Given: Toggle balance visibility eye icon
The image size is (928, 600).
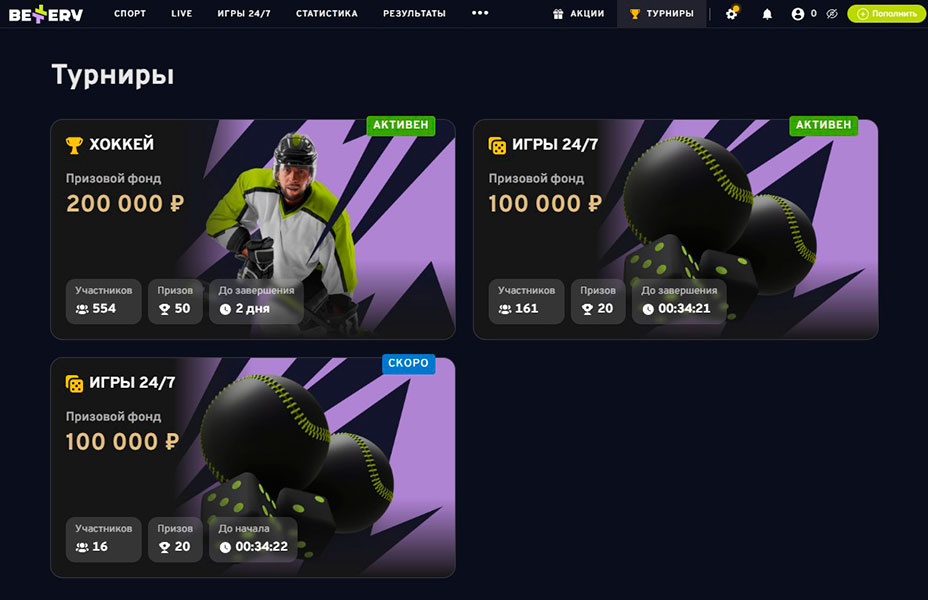Looking at the screenshot, I should 832,14.
